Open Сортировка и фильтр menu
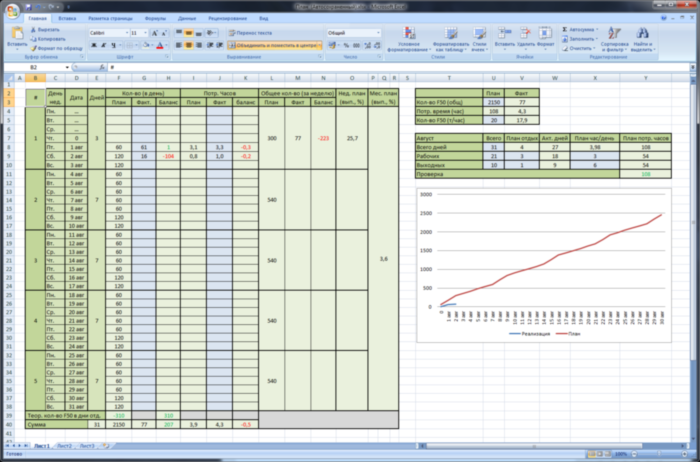Viewport: 700px width, 462px height. pyautogui.click(x=614, y=39)
